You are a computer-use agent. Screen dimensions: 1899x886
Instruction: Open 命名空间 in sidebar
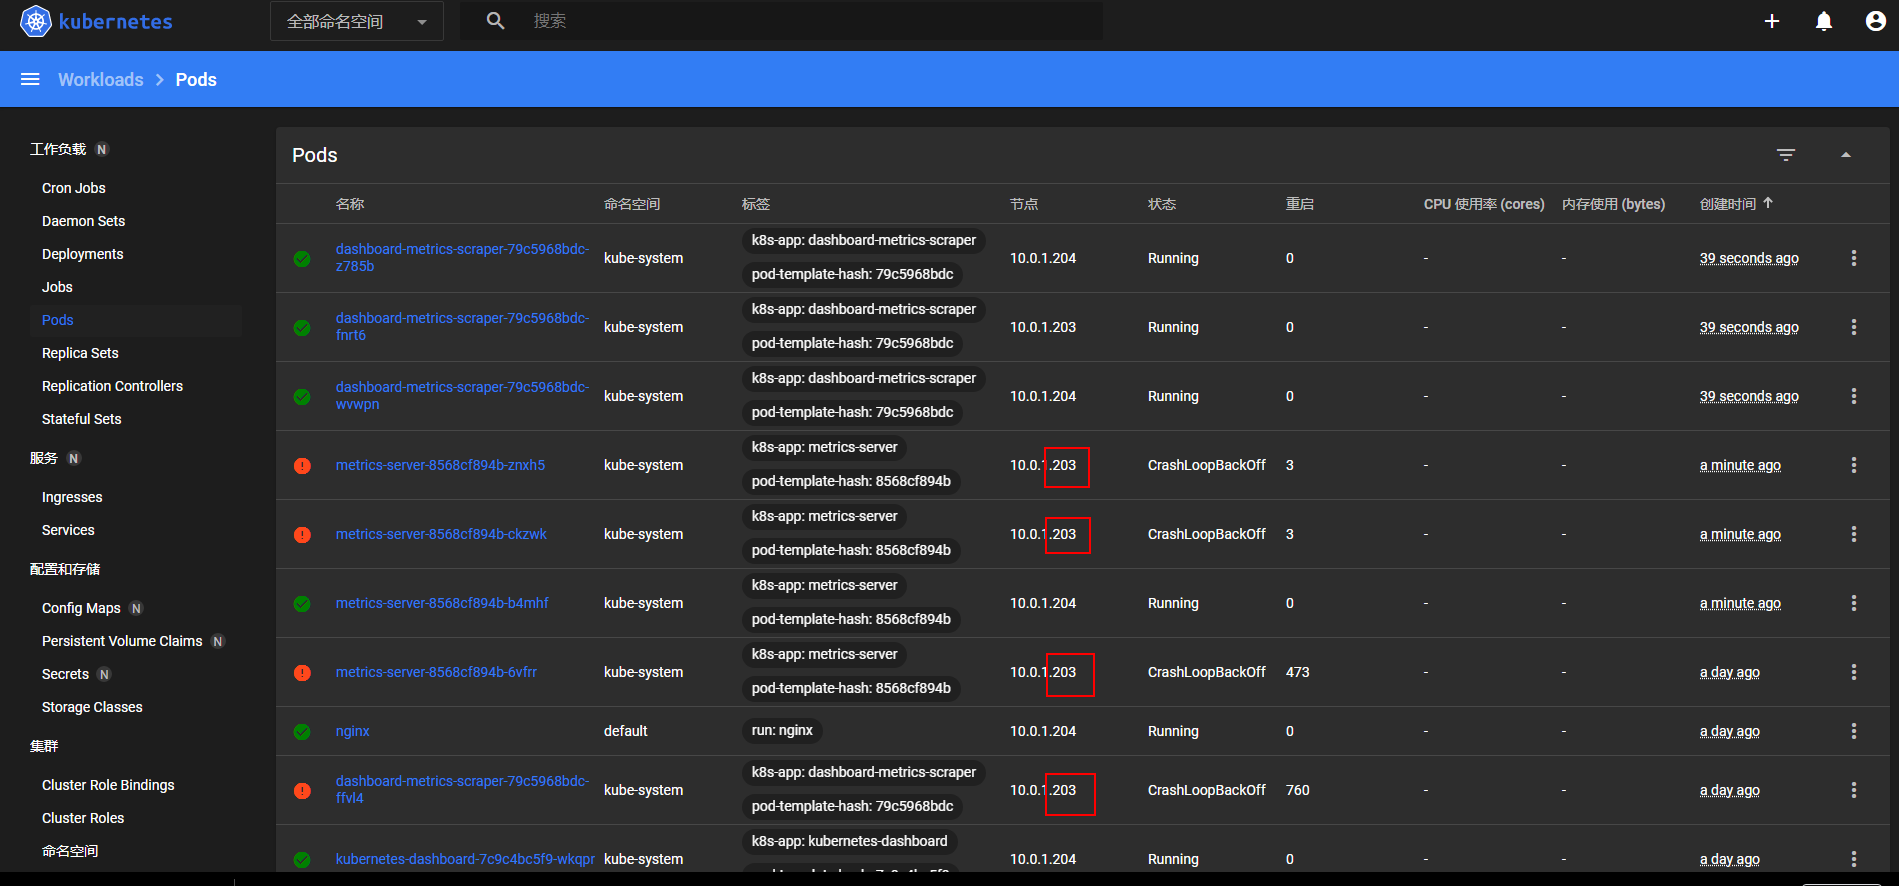pyautogui.click(x=70, y=851)
